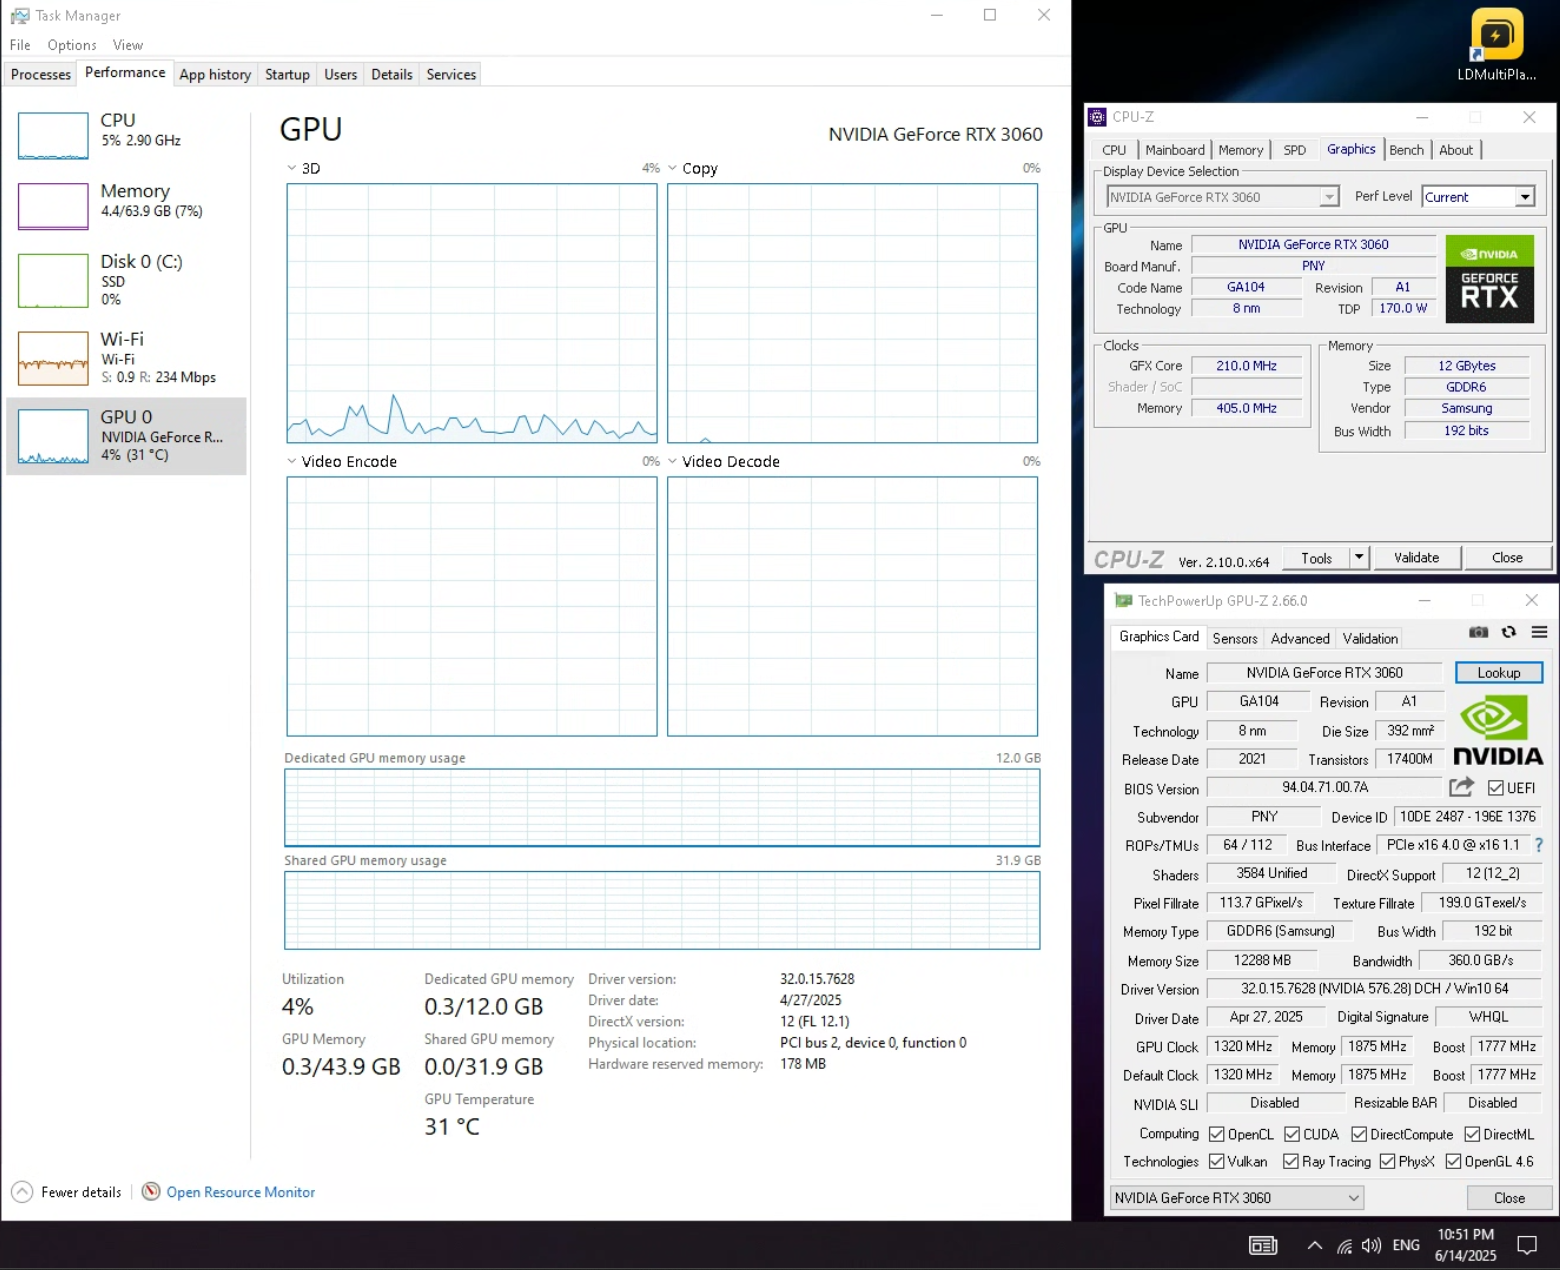Screen dimensions: 1560x1270
Task: Toggle the CUDA checkbox
Action: pyautogui.click(x=1292, y=1134)
